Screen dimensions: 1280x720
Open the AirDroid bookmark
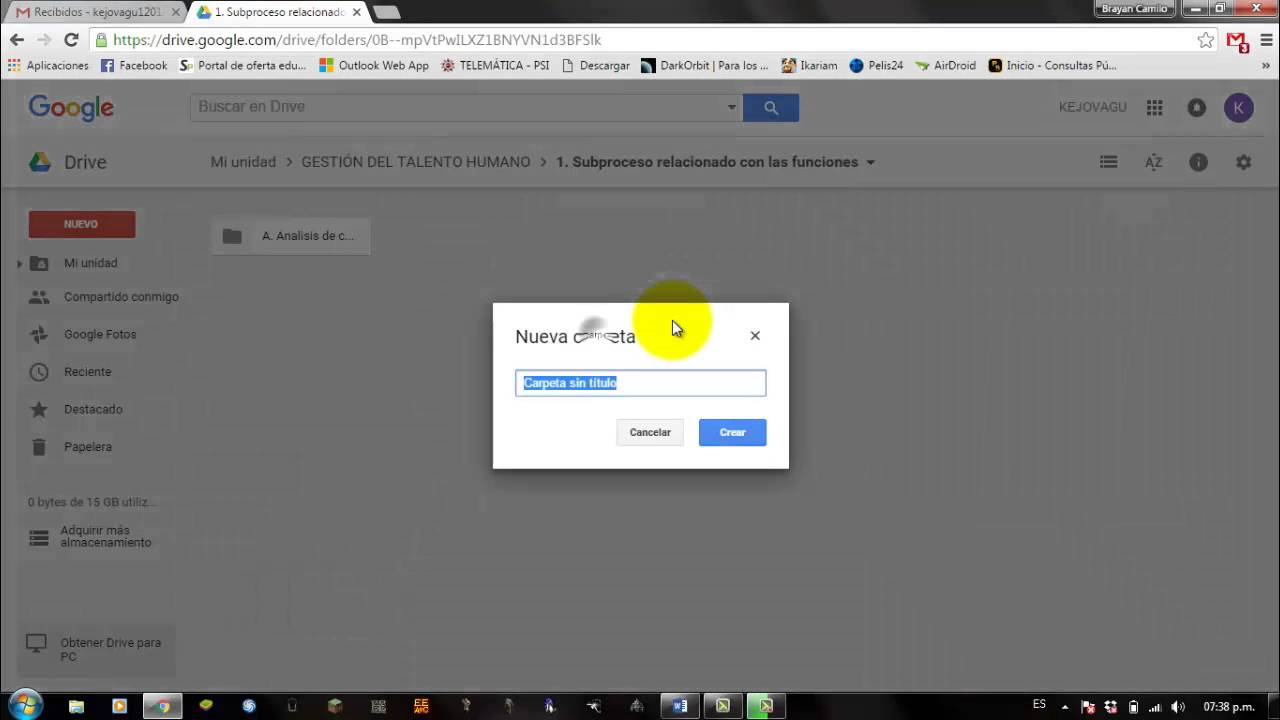coord(945,65)
